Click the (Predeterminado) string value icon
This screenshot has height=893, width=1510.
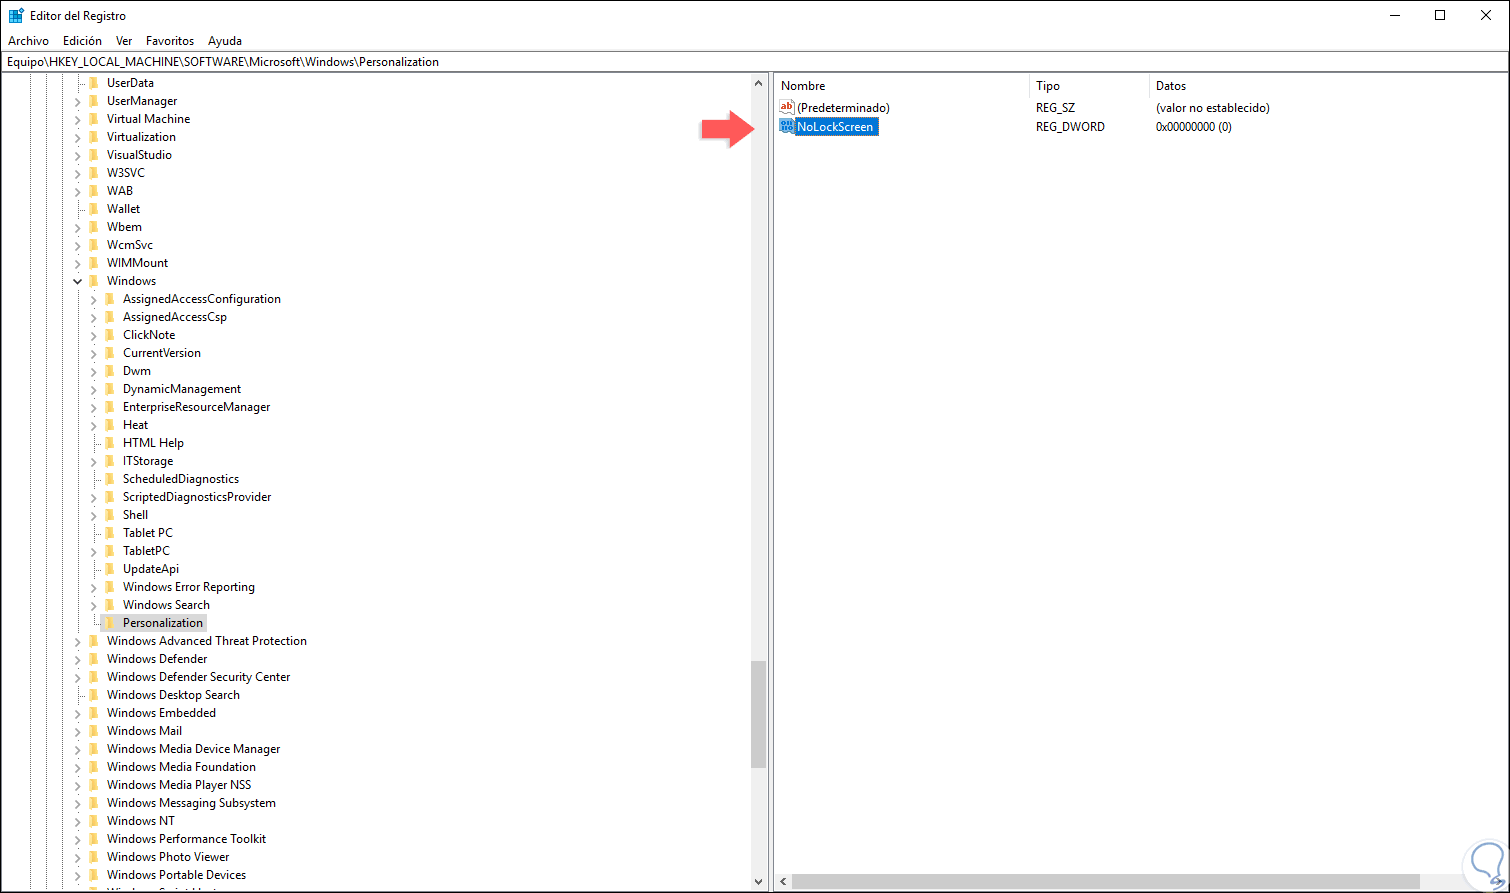(x=787, y=107)
